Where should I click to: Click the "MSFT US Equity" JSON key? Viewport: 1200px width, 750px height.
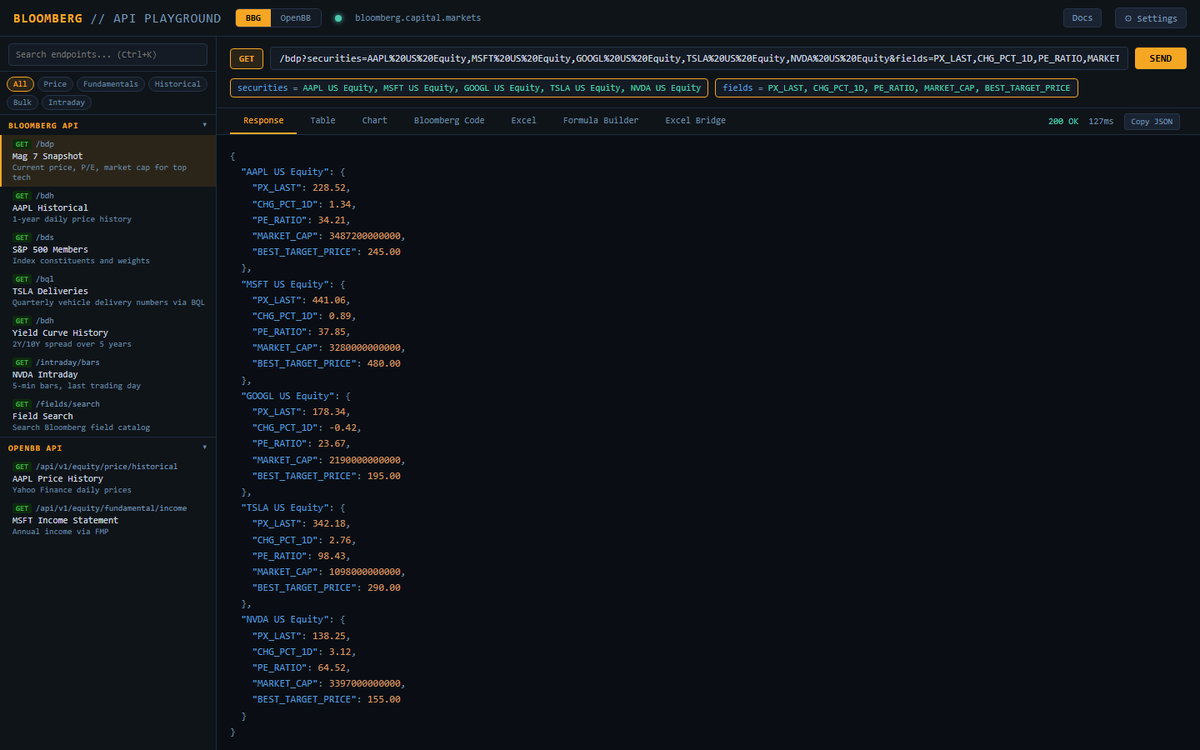(x=284, y=284)
